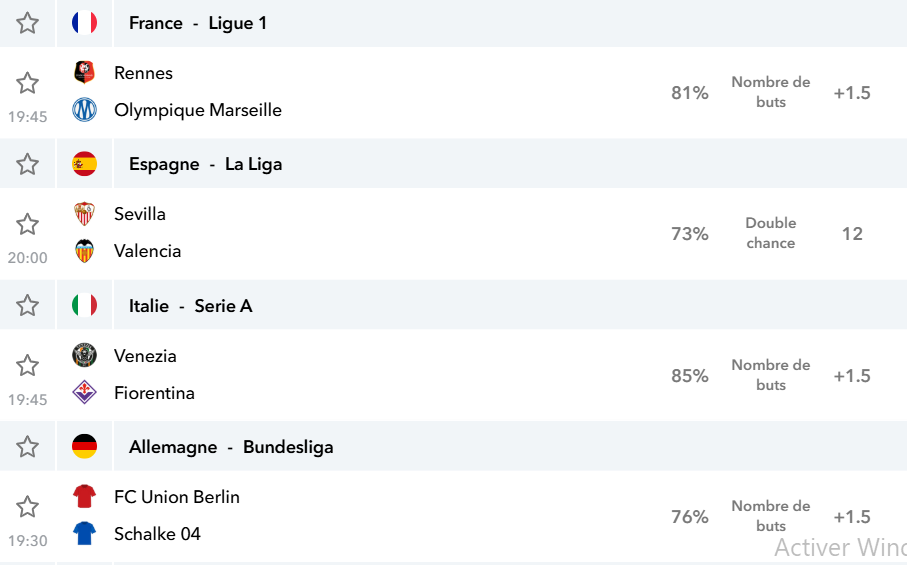Screen dimensions: 907x565
Task: Click the Olympique Marseille logo
Action: tap(84, 109)
